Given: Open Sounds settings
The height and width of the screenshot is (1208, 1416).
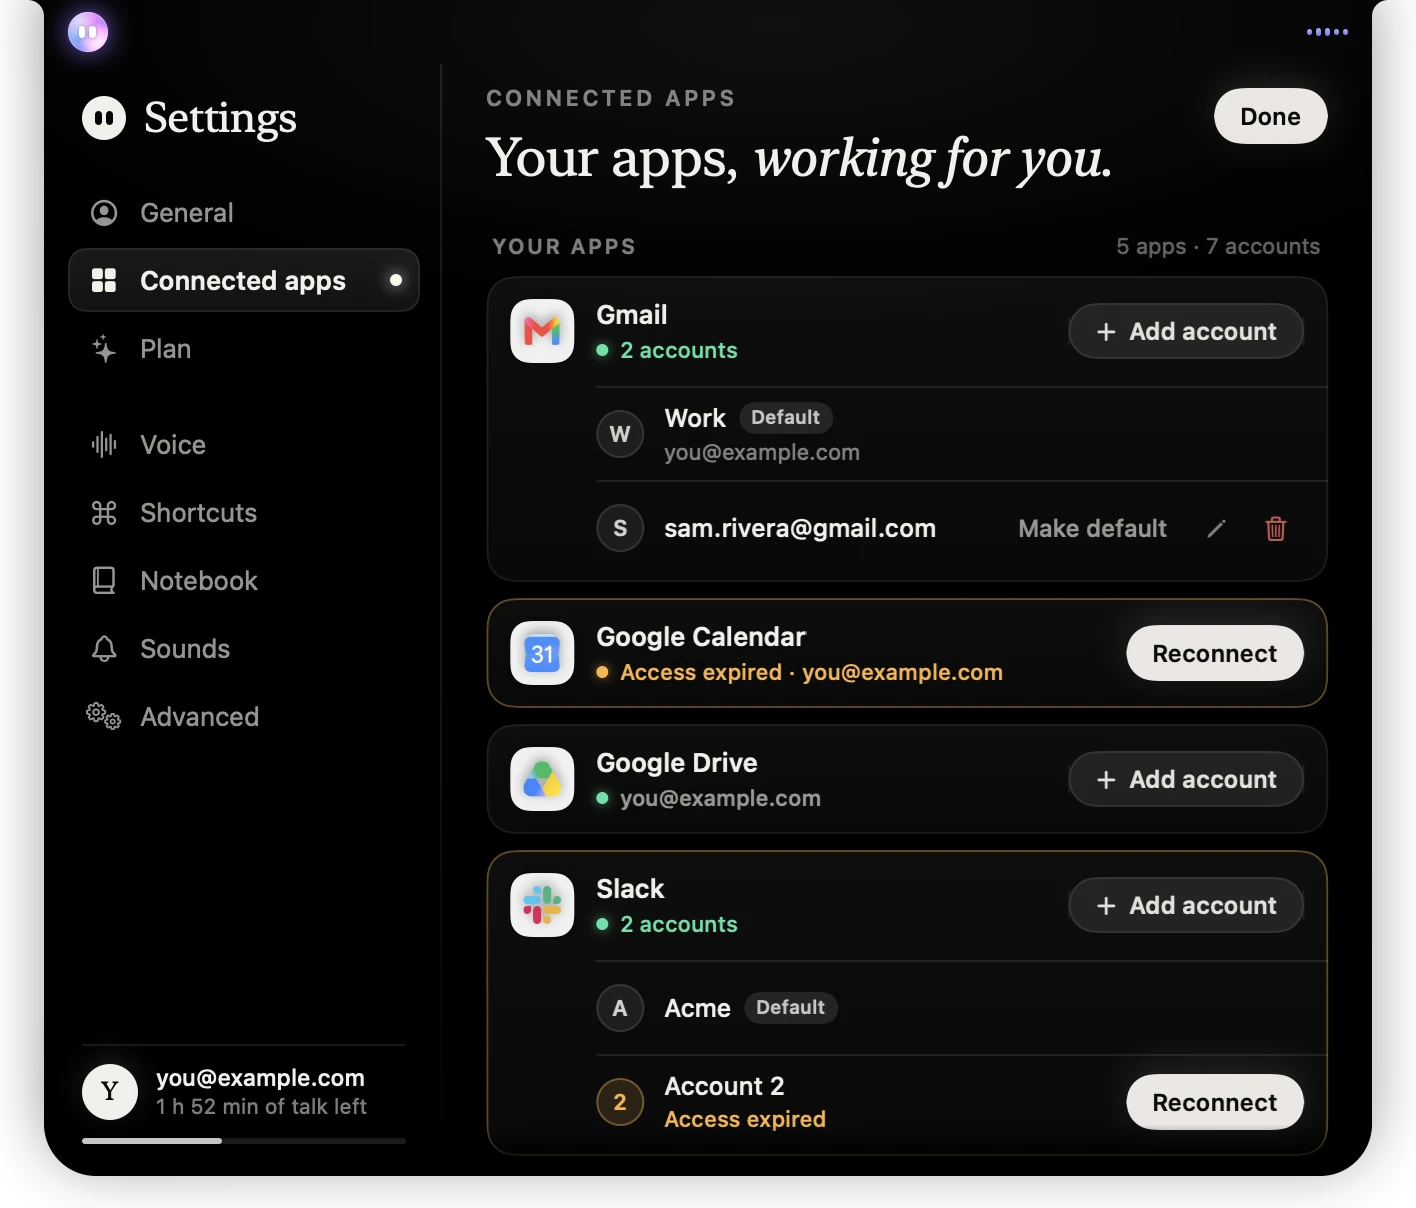Looking at the screenshot, I should pyautogui.click(x=244, y=649).
